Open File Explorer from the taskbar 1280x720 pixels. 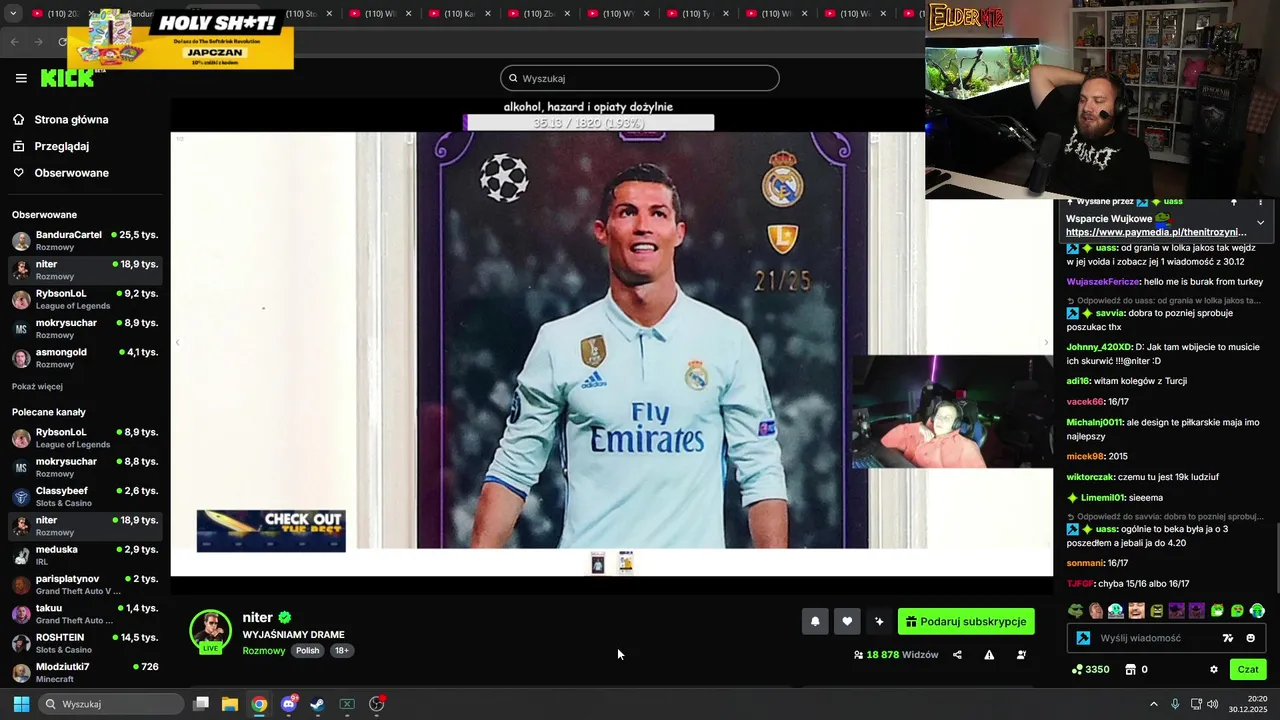229,704
